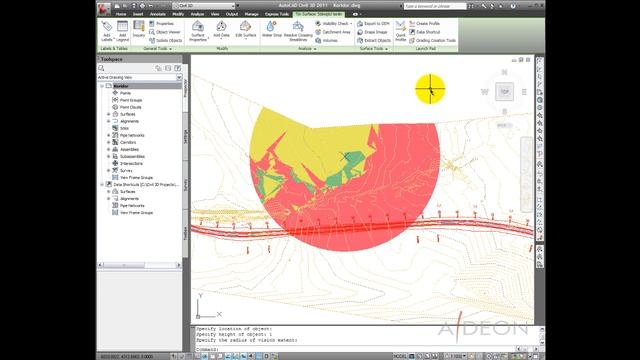Open the Home ribbon tab
Screen dimensions: 640x360
click(x=121, y=14)
